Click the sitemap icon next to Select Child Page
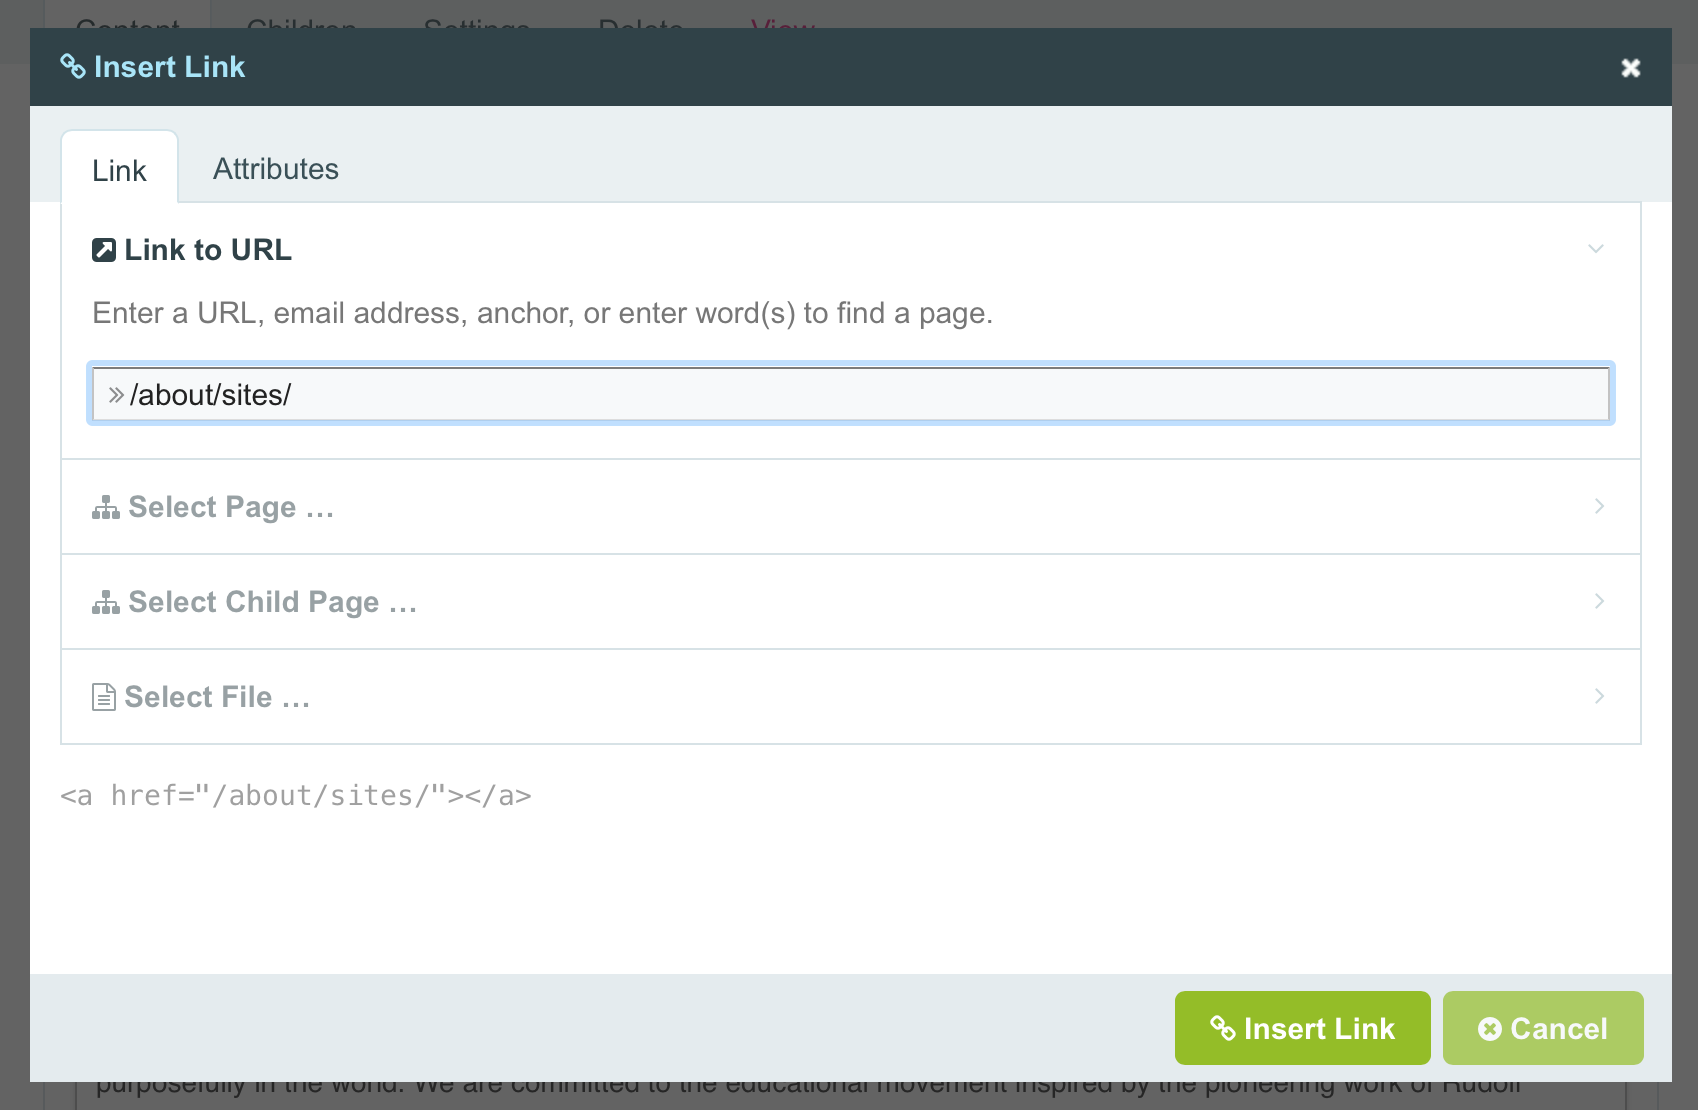Image resolution: width=1698 pixels, height=1110 pixels. click(106, 602)
